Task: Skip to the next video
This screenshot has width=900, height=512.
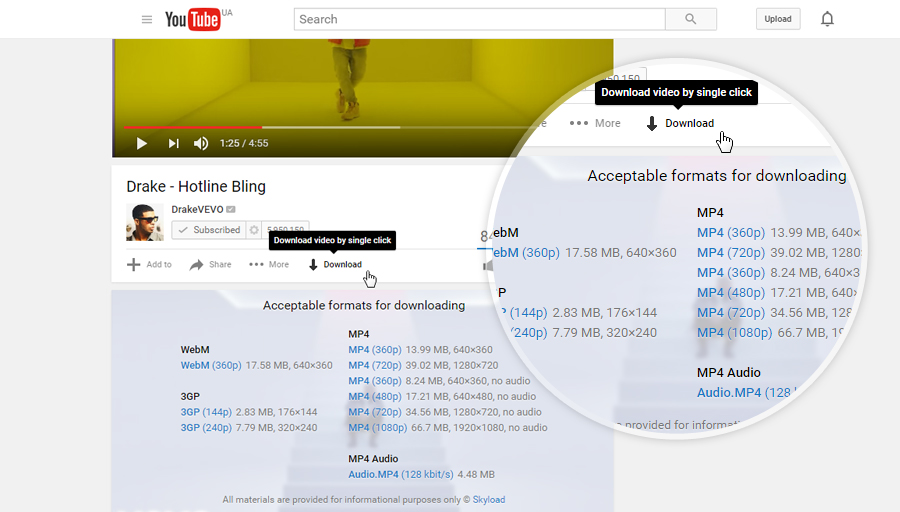Action: click(x=173, y=144)
